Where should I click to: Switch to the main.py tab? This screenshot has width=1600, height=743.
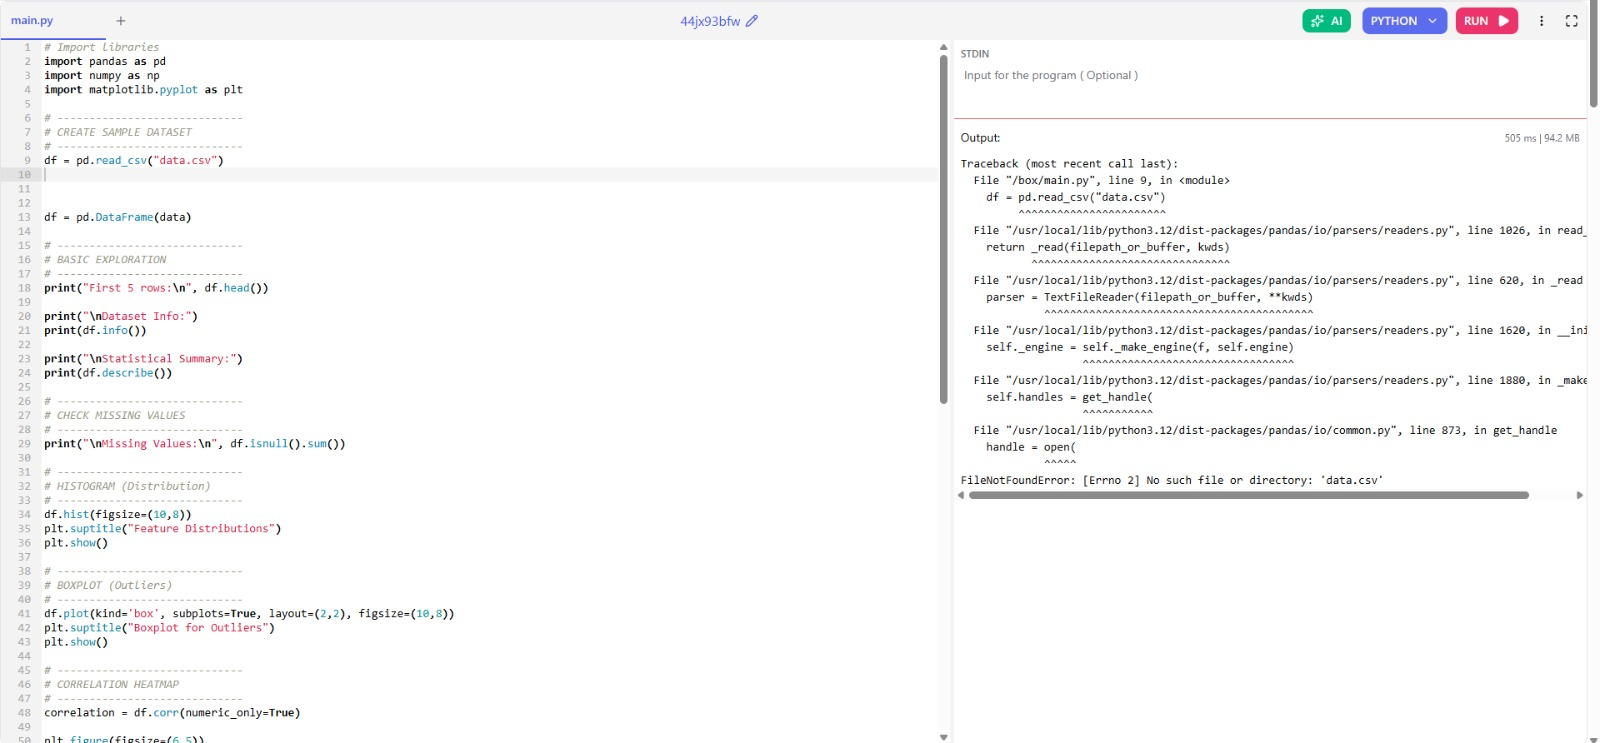tap(32, 21)
